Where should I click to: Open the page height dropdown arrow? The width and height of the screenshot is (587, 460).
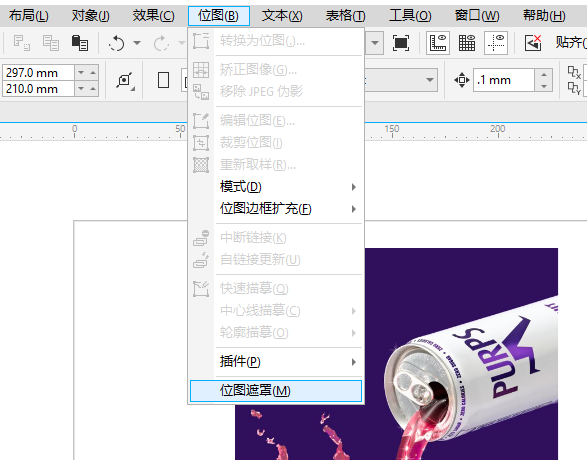click(x=81, y=89)
